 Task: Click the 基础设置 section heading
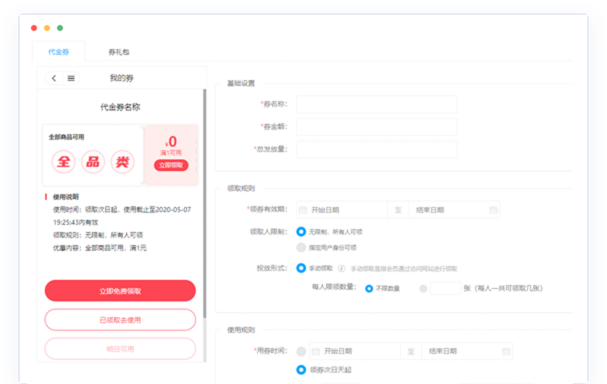(x=241, y=83)
